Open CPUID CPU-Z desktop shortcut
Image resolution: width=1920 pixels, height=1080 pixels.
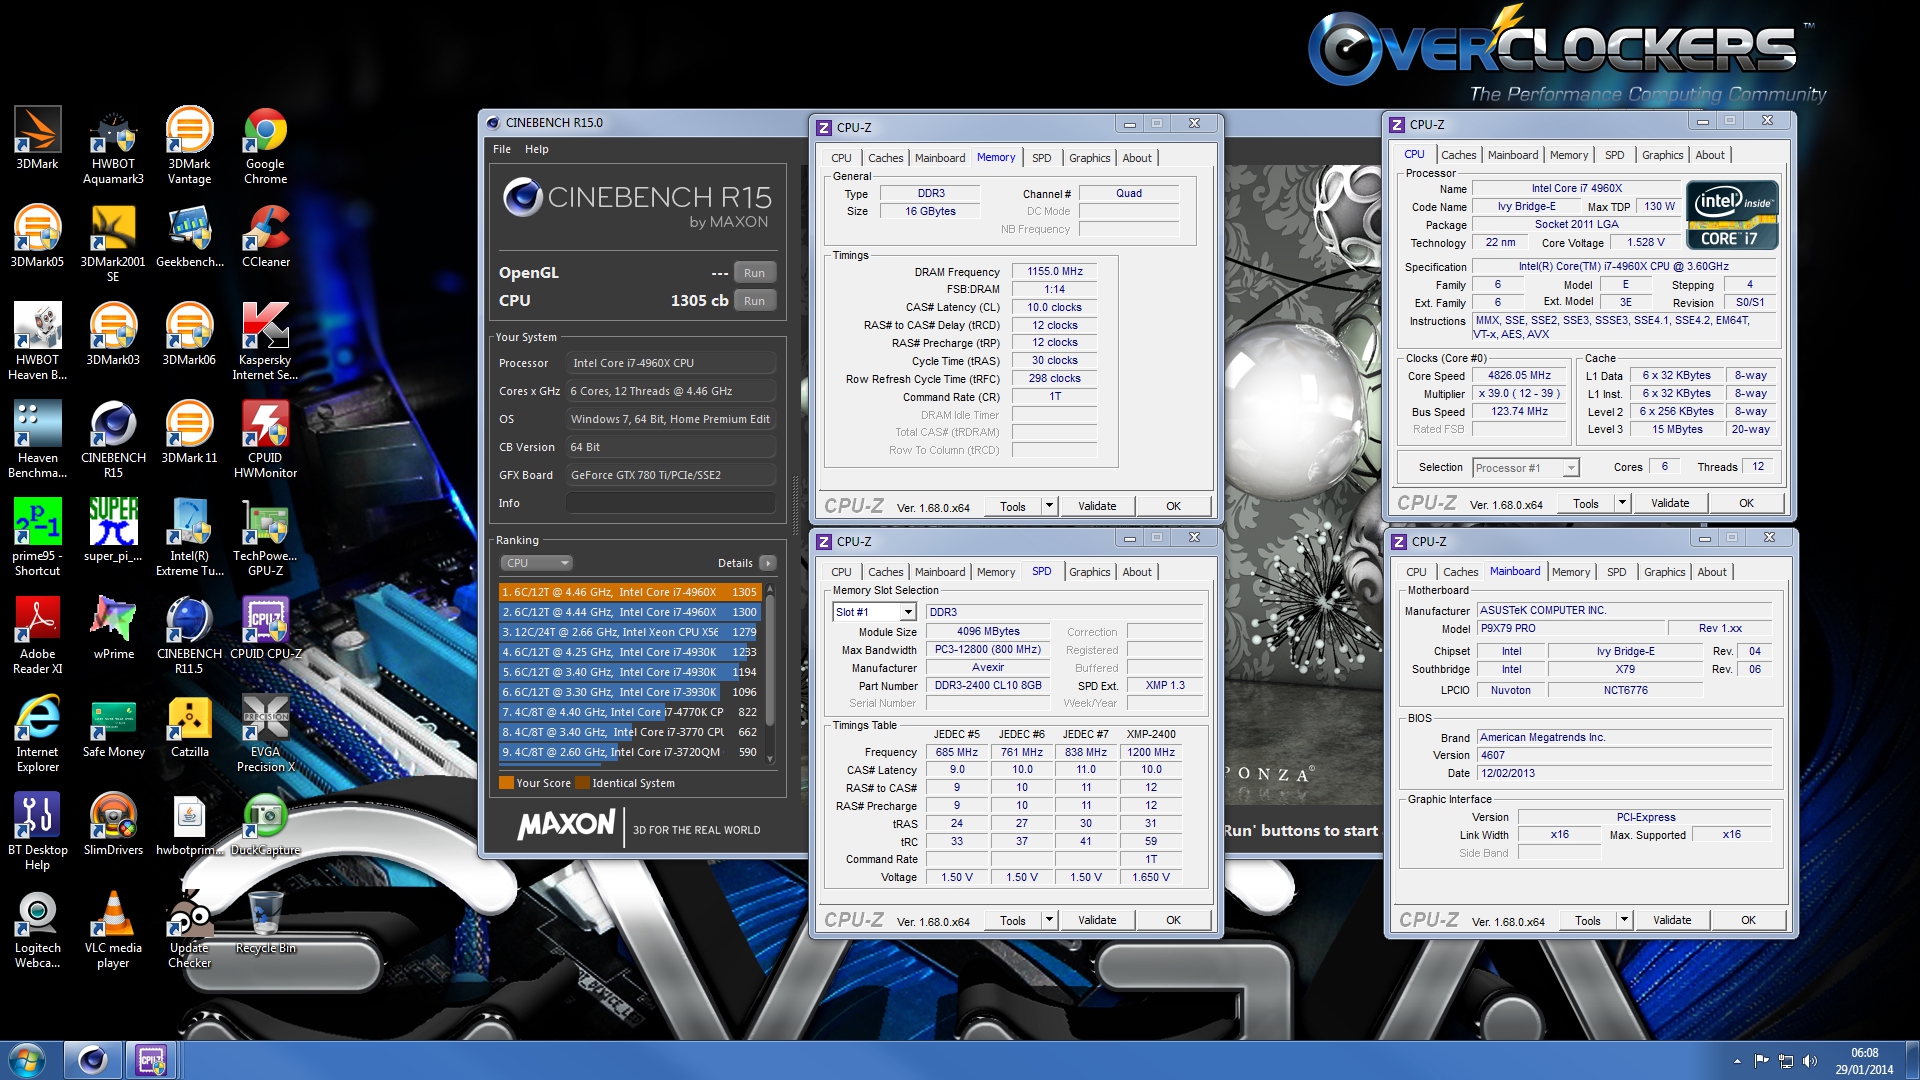265,629
